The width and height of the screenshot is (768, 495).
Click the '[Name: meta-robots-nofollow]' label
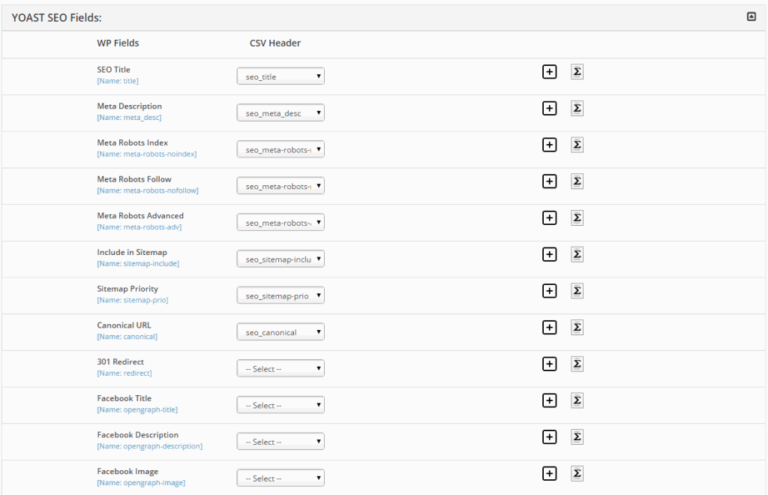point(148,190)
